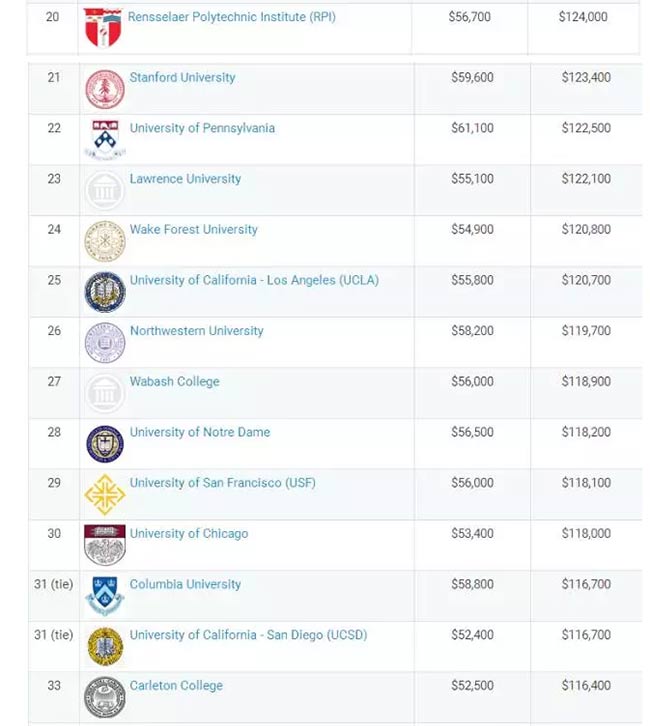Screen dimensions: 650x726
Task: Click the Northwestern University purple seal
Action: point(105,343)
